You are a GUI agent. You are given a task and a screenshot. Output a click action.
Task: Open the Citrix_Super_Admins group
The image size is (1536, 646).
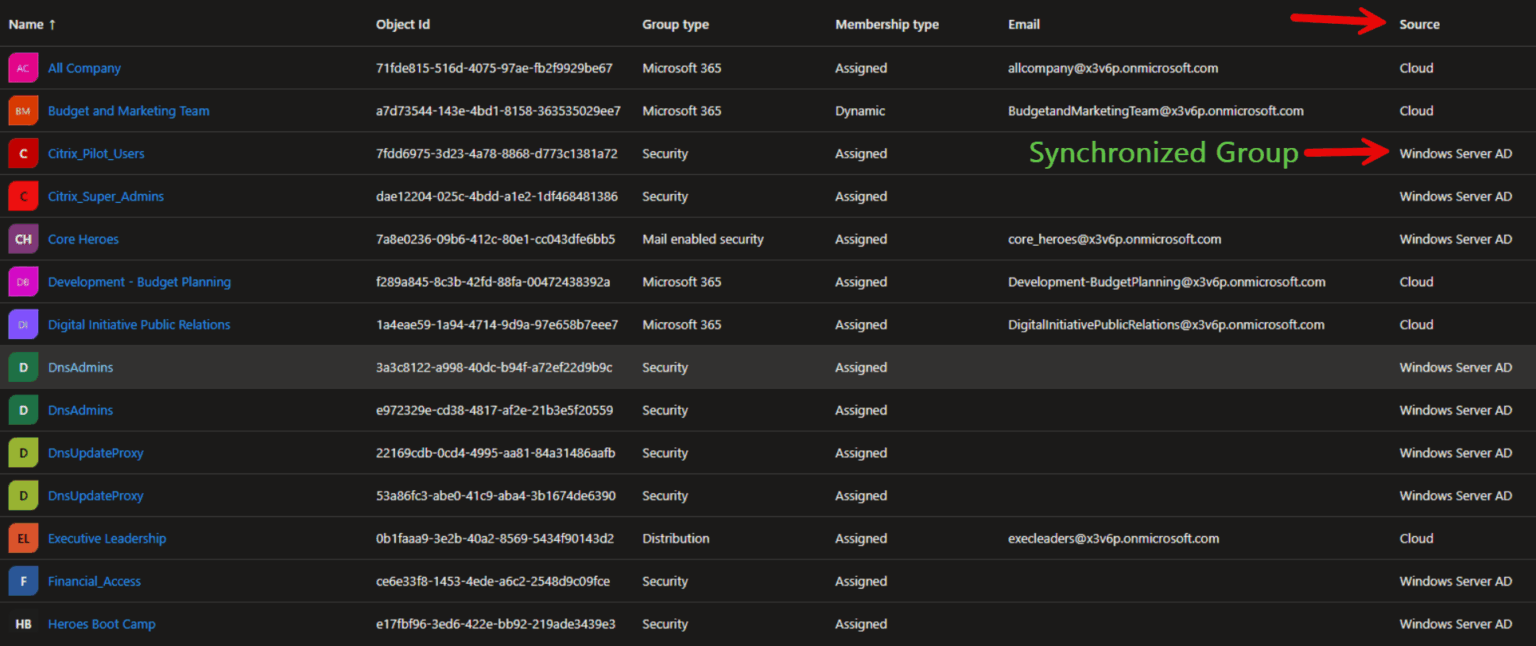(106, 197)
